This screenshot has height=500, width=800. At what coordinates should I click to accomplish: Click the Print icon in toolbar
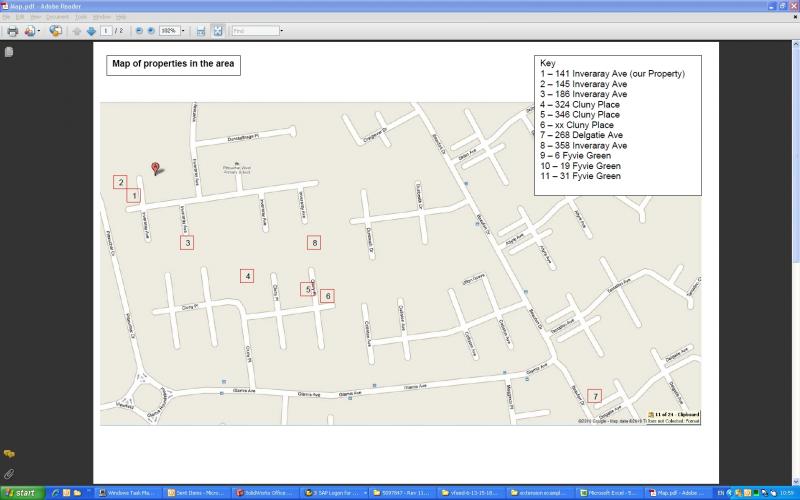[12, 31]
